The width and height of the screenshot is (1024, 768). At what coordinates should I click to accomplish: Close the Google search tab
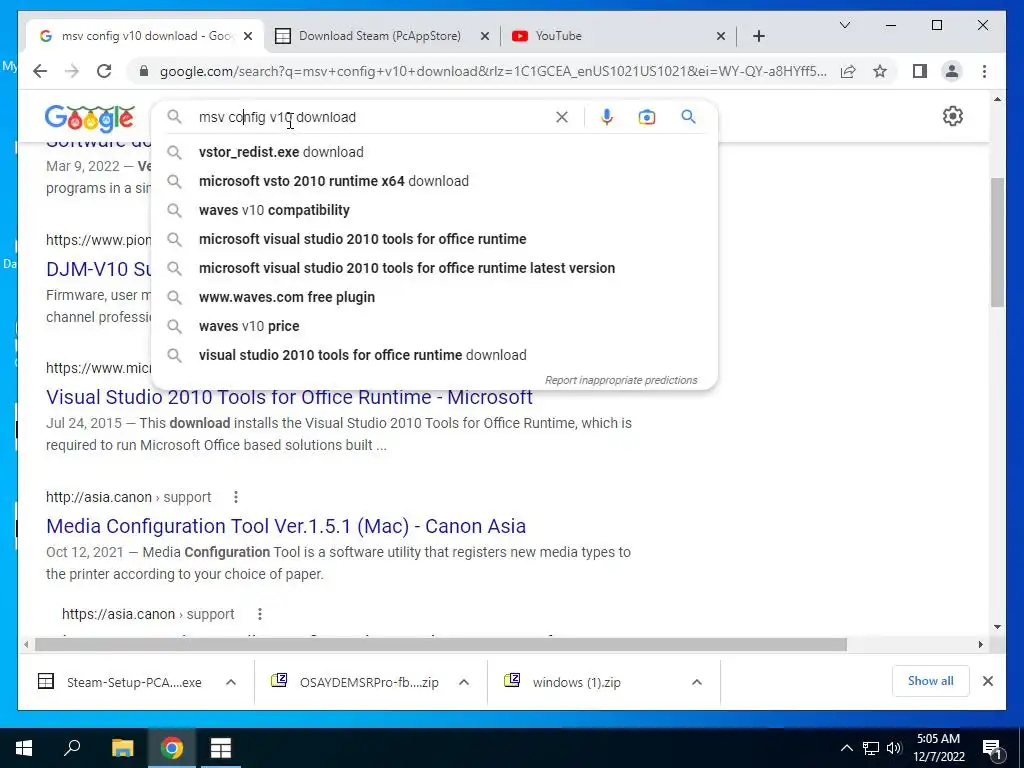click(x=248, y=36)
